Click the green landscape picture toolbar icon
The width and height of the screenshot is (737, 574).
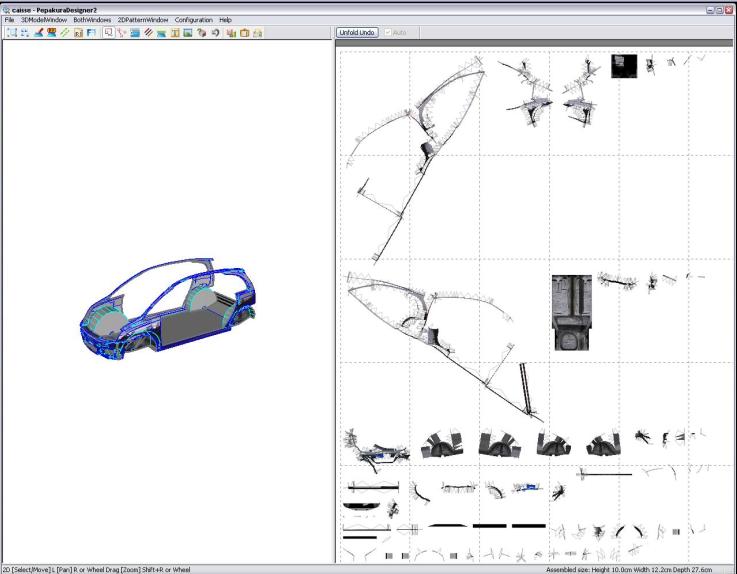188,32
